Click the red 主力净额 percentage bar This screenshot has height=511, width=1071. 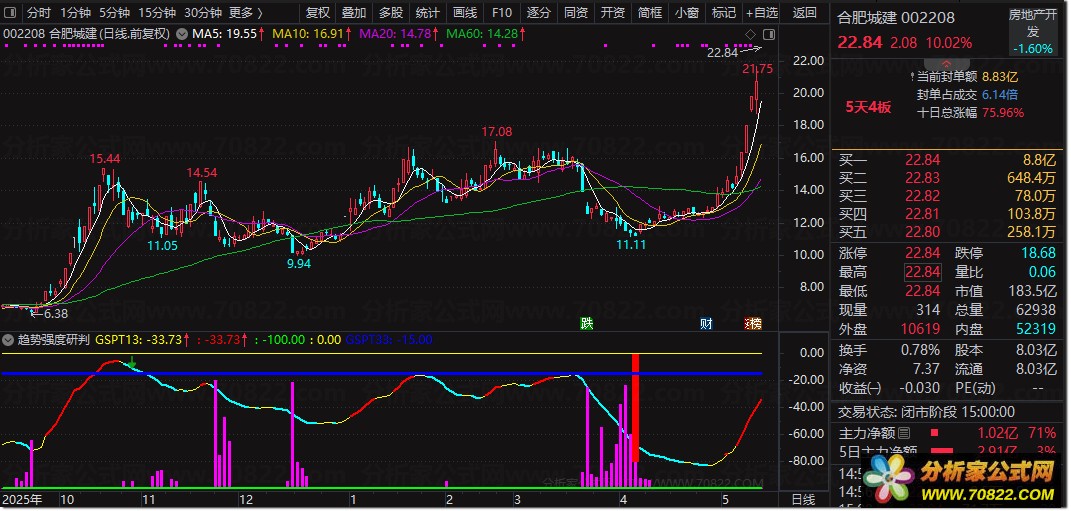935,432
